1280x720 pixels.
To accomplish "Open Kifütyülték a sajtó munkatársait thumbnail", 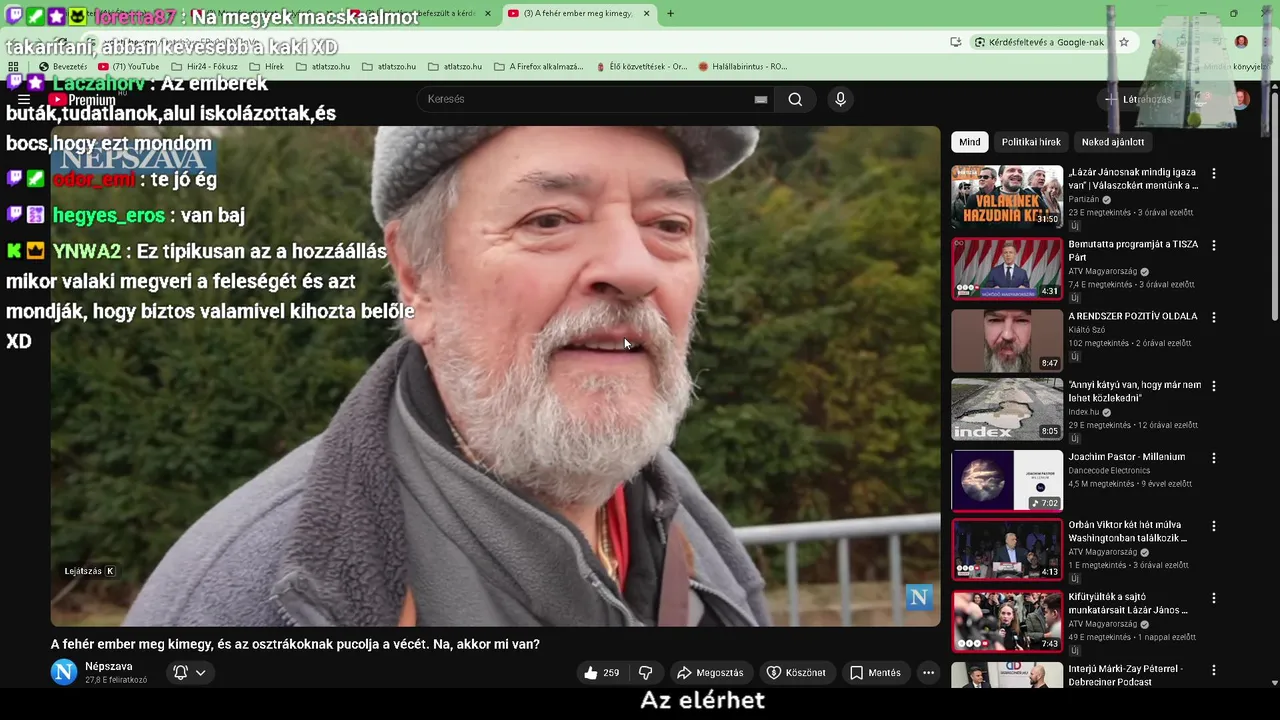I will point(1007,621).
